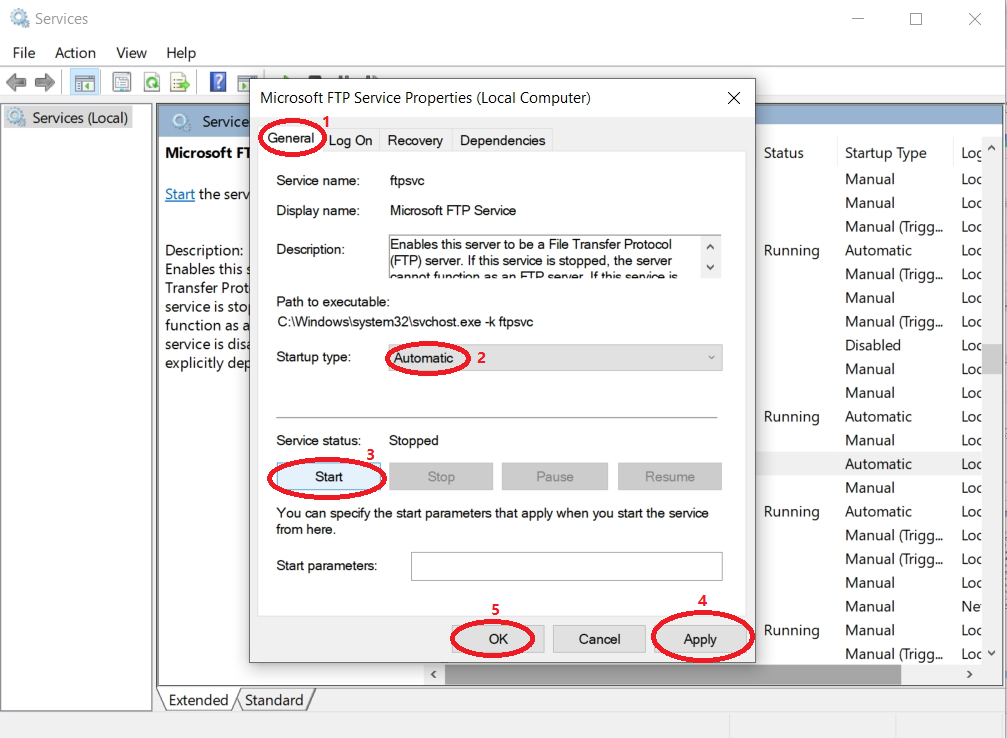
Task: Click the Apply button
Action: [700, 639]
